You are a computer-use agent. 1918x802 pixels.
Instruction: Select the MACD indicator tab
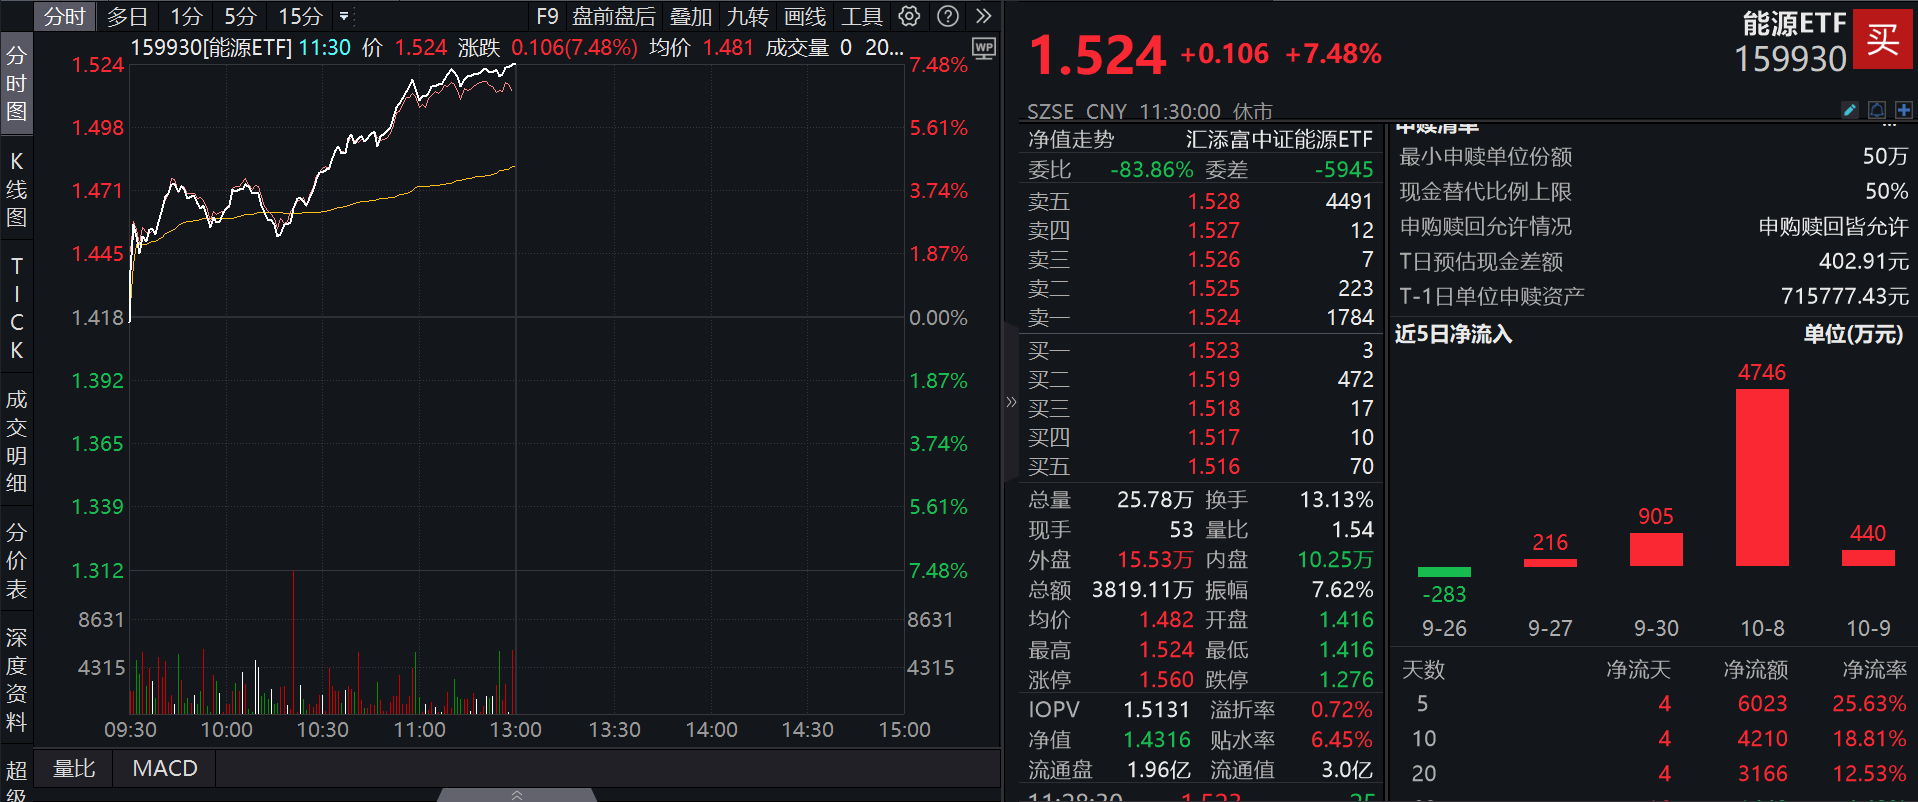click(x=165, y=768)
